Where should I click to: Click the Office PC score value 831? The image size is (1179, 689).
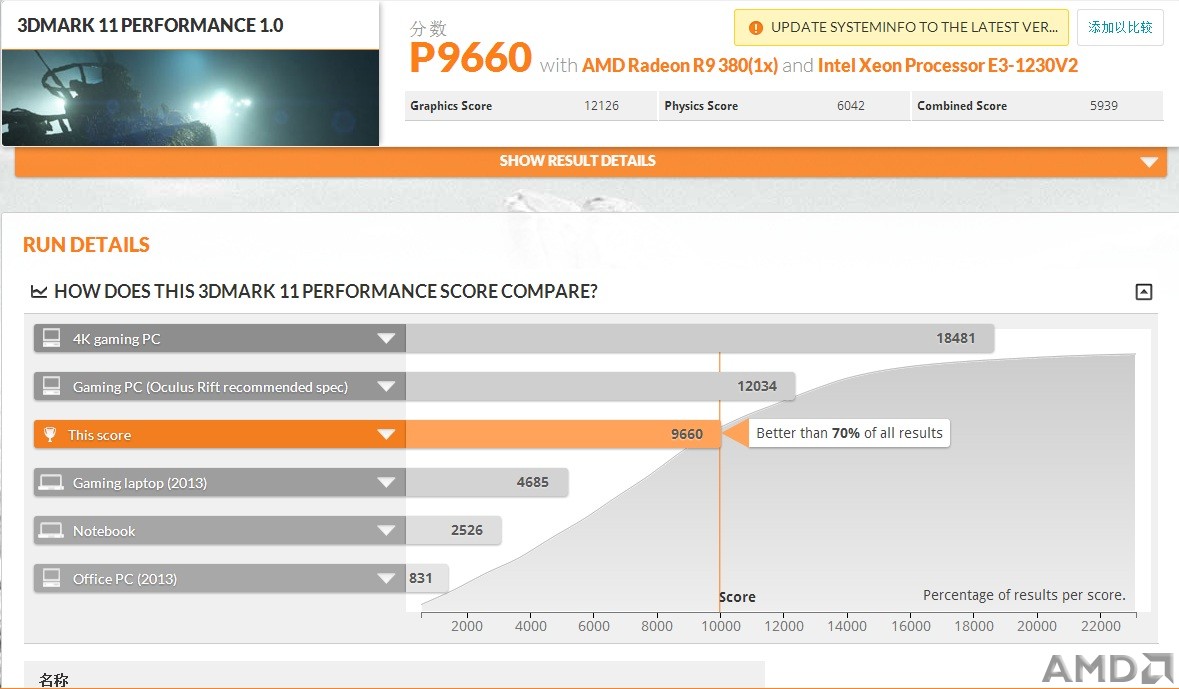tap(420, 578)
